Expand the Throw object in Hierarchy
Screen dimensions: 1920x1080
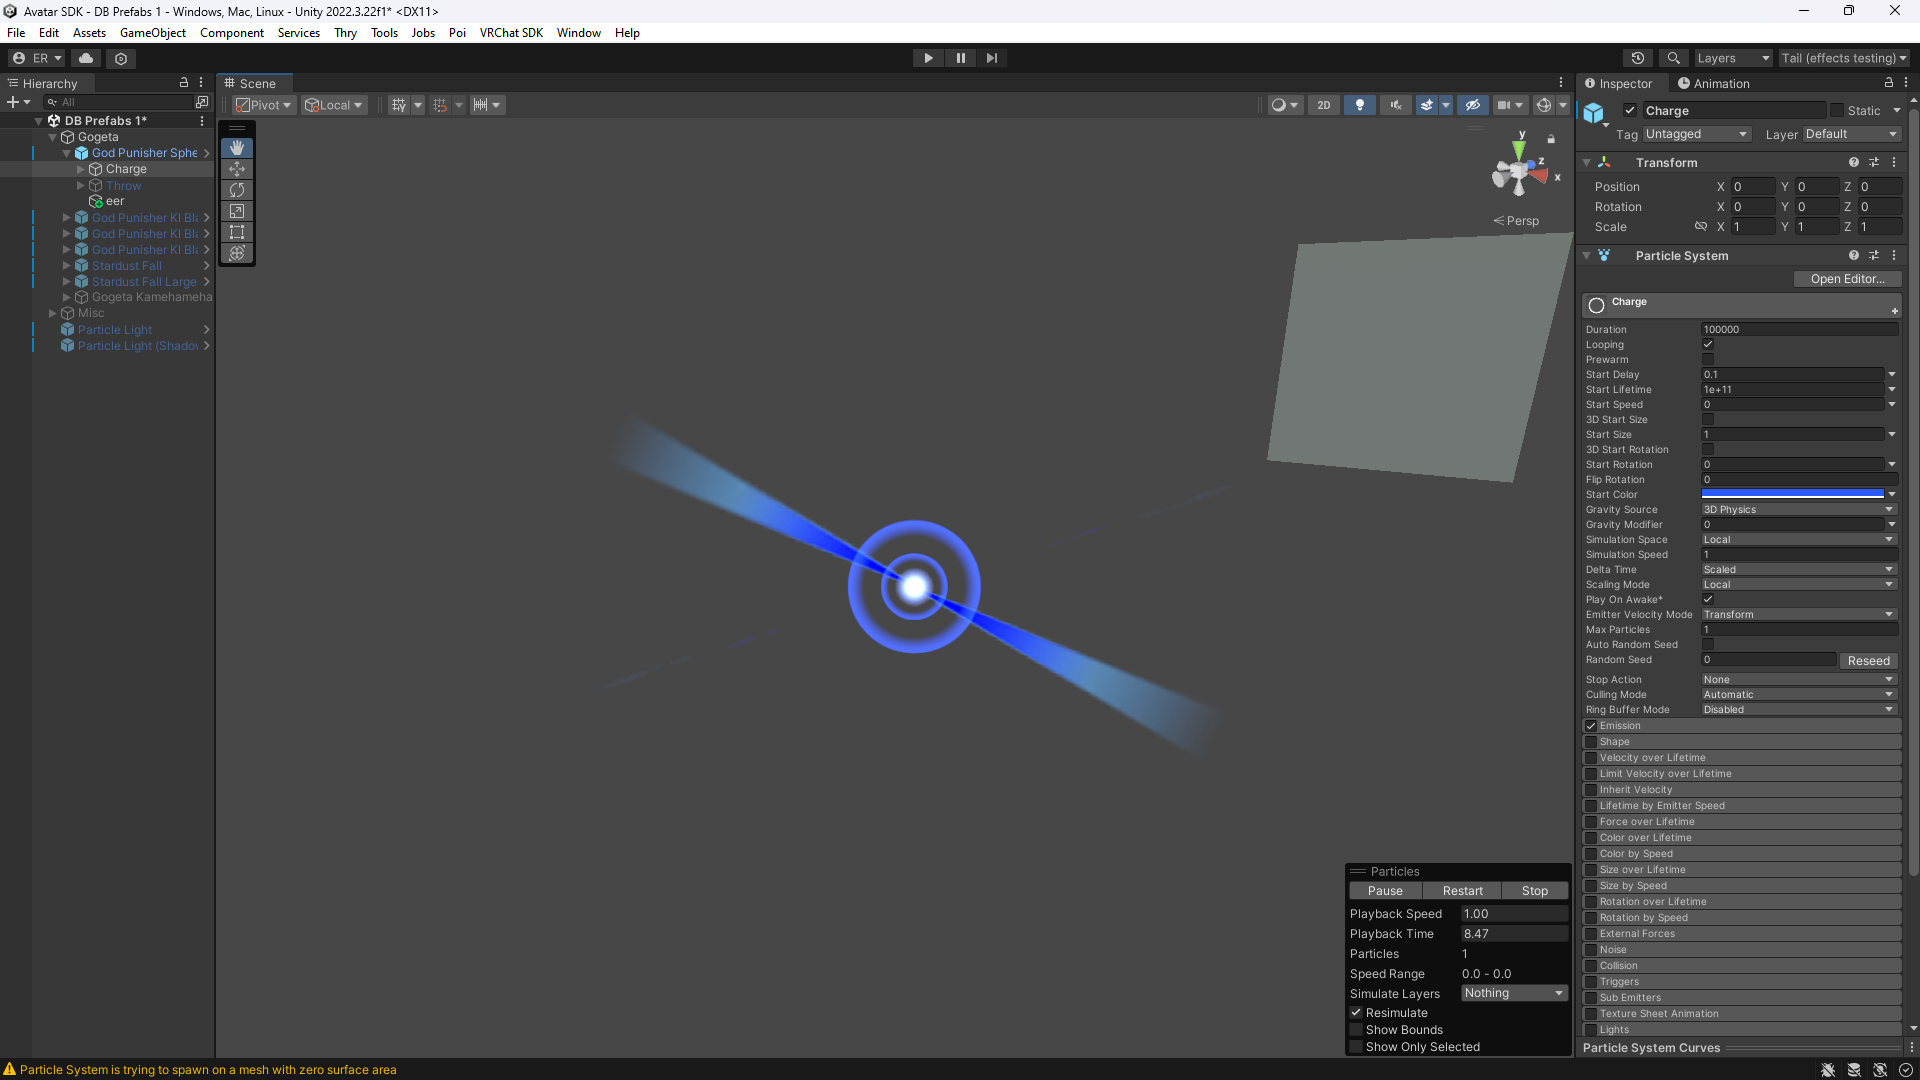click(81, 185)
